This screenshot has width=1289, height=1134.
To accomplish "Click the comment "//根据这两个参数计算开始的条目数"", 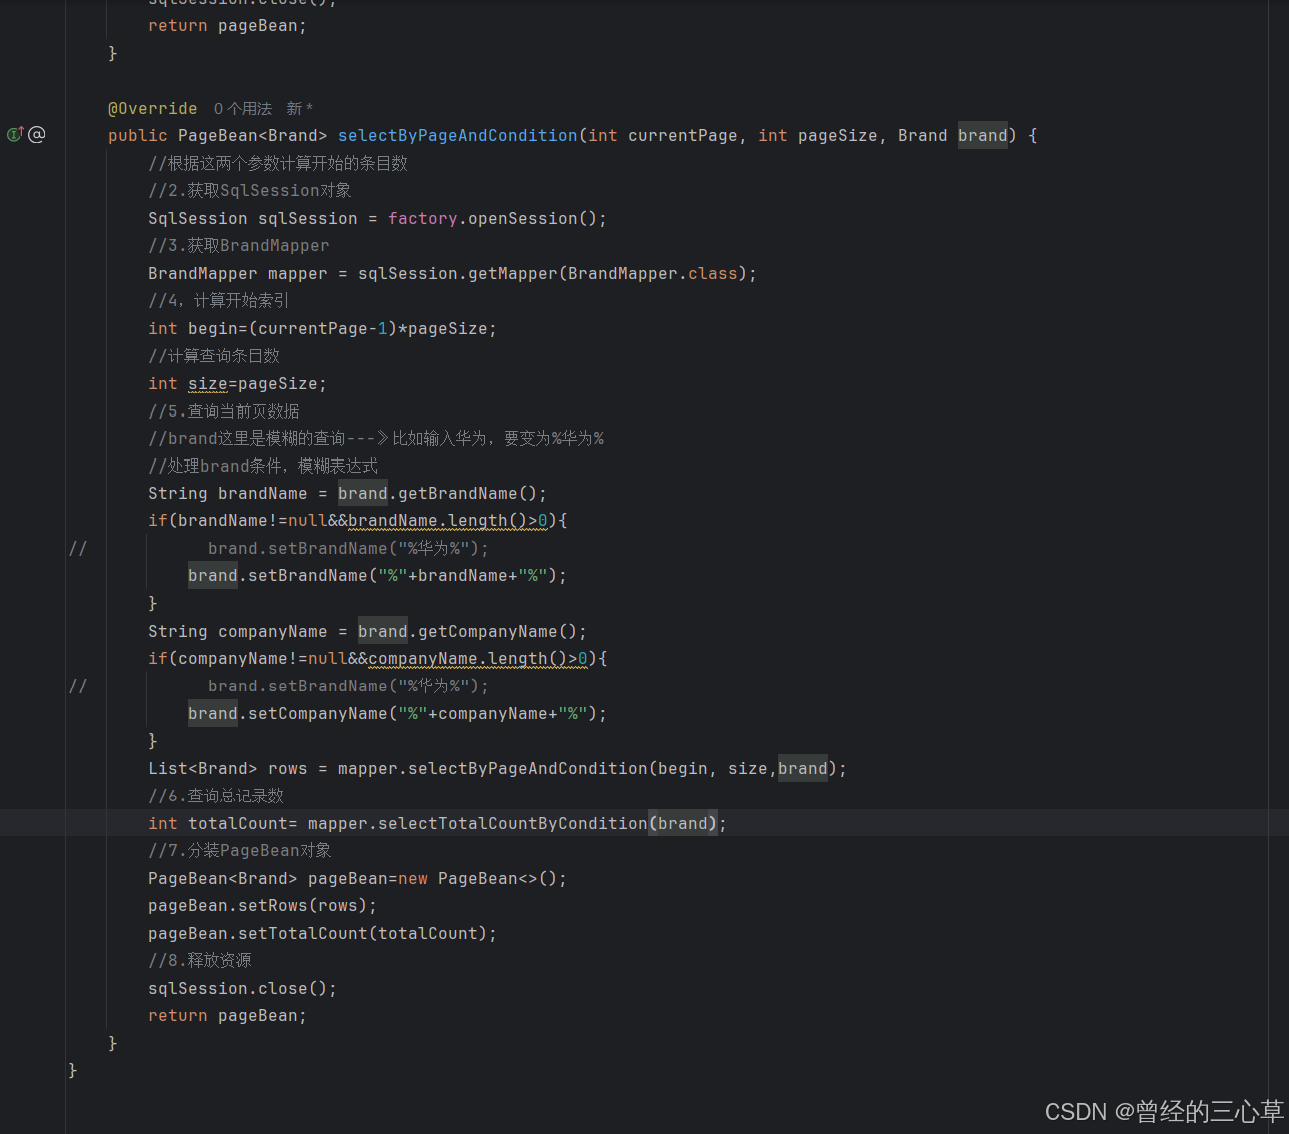I will (x=278, y=163).
